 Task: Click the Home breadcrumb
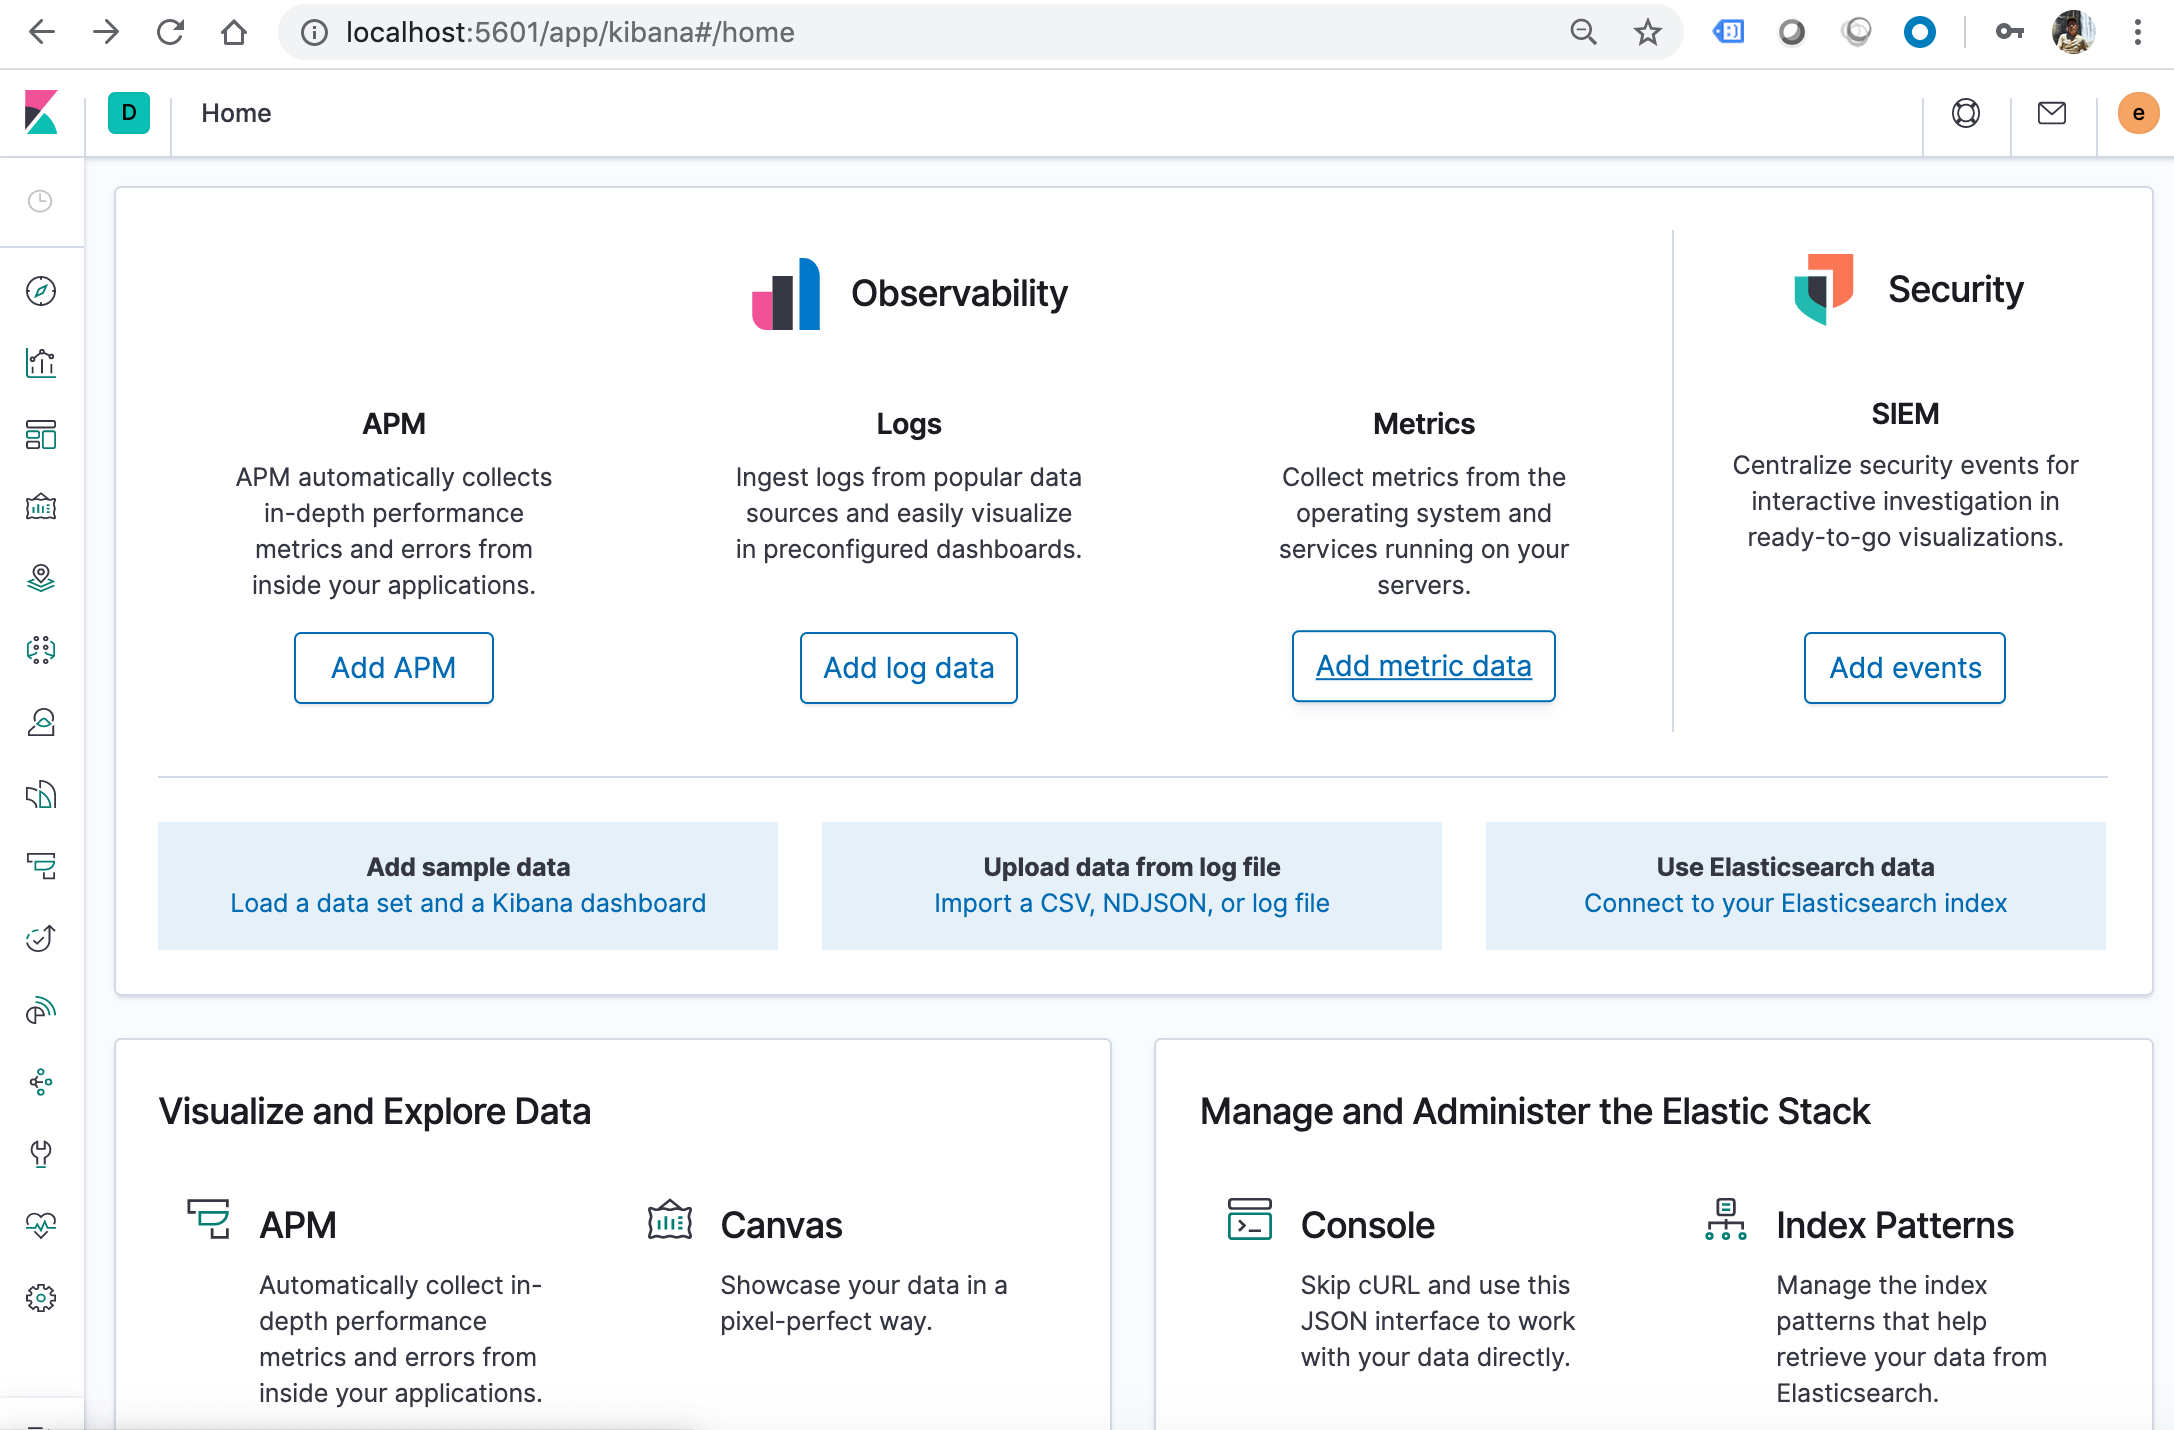[x=236, y=113]
